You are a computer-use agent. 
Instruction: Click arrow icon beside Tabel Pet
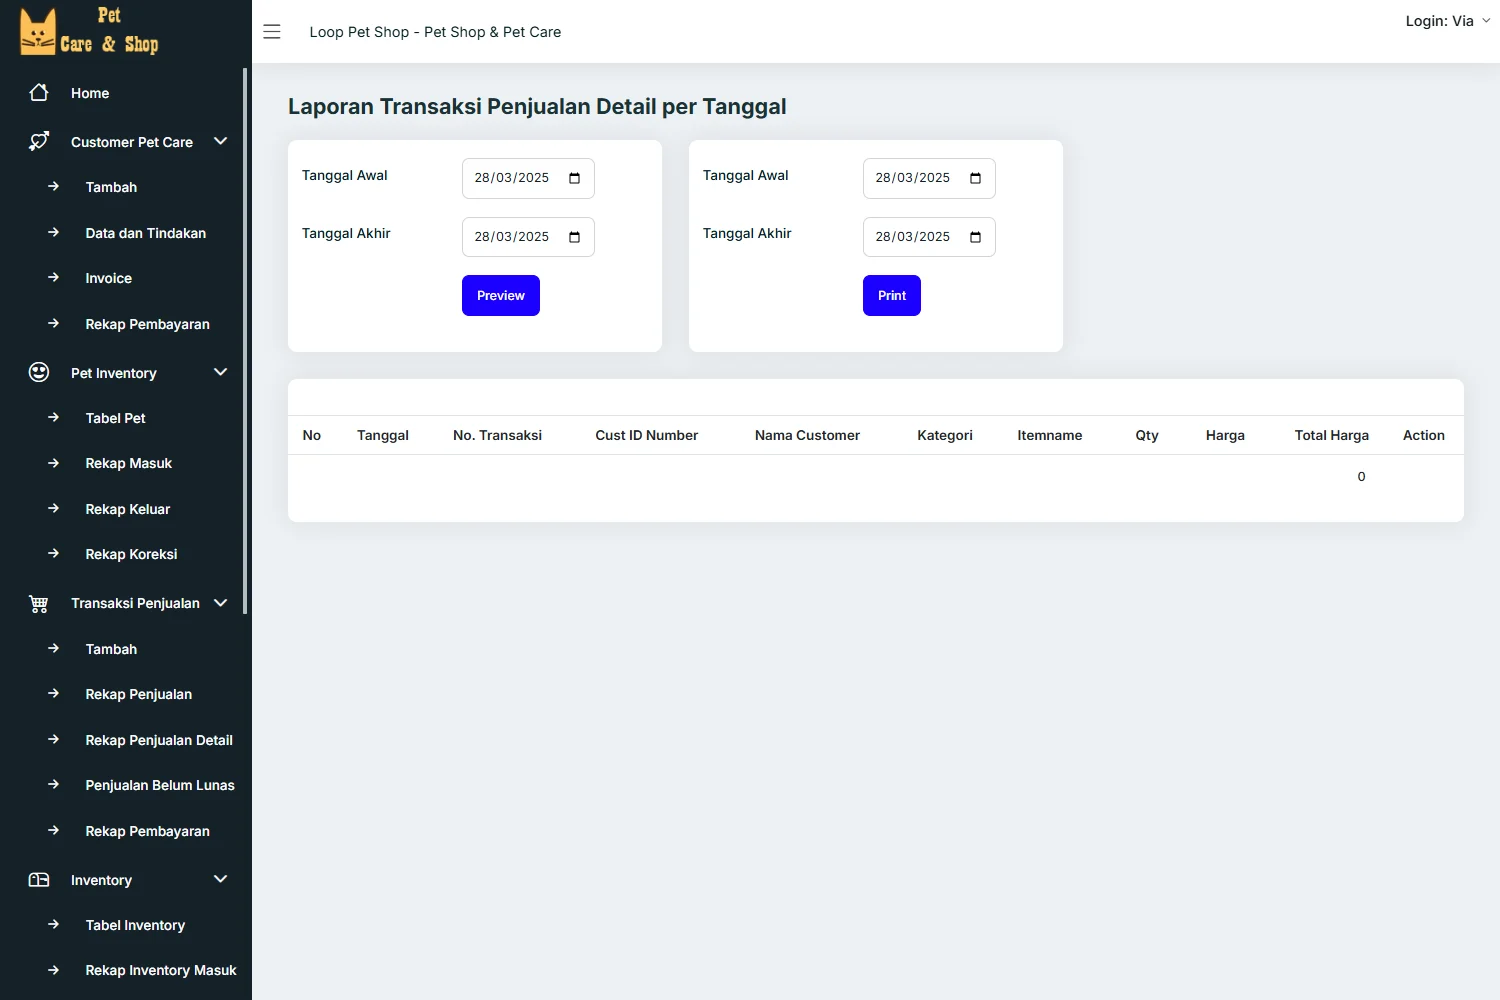pyautogui.click(x=54, y=417)
